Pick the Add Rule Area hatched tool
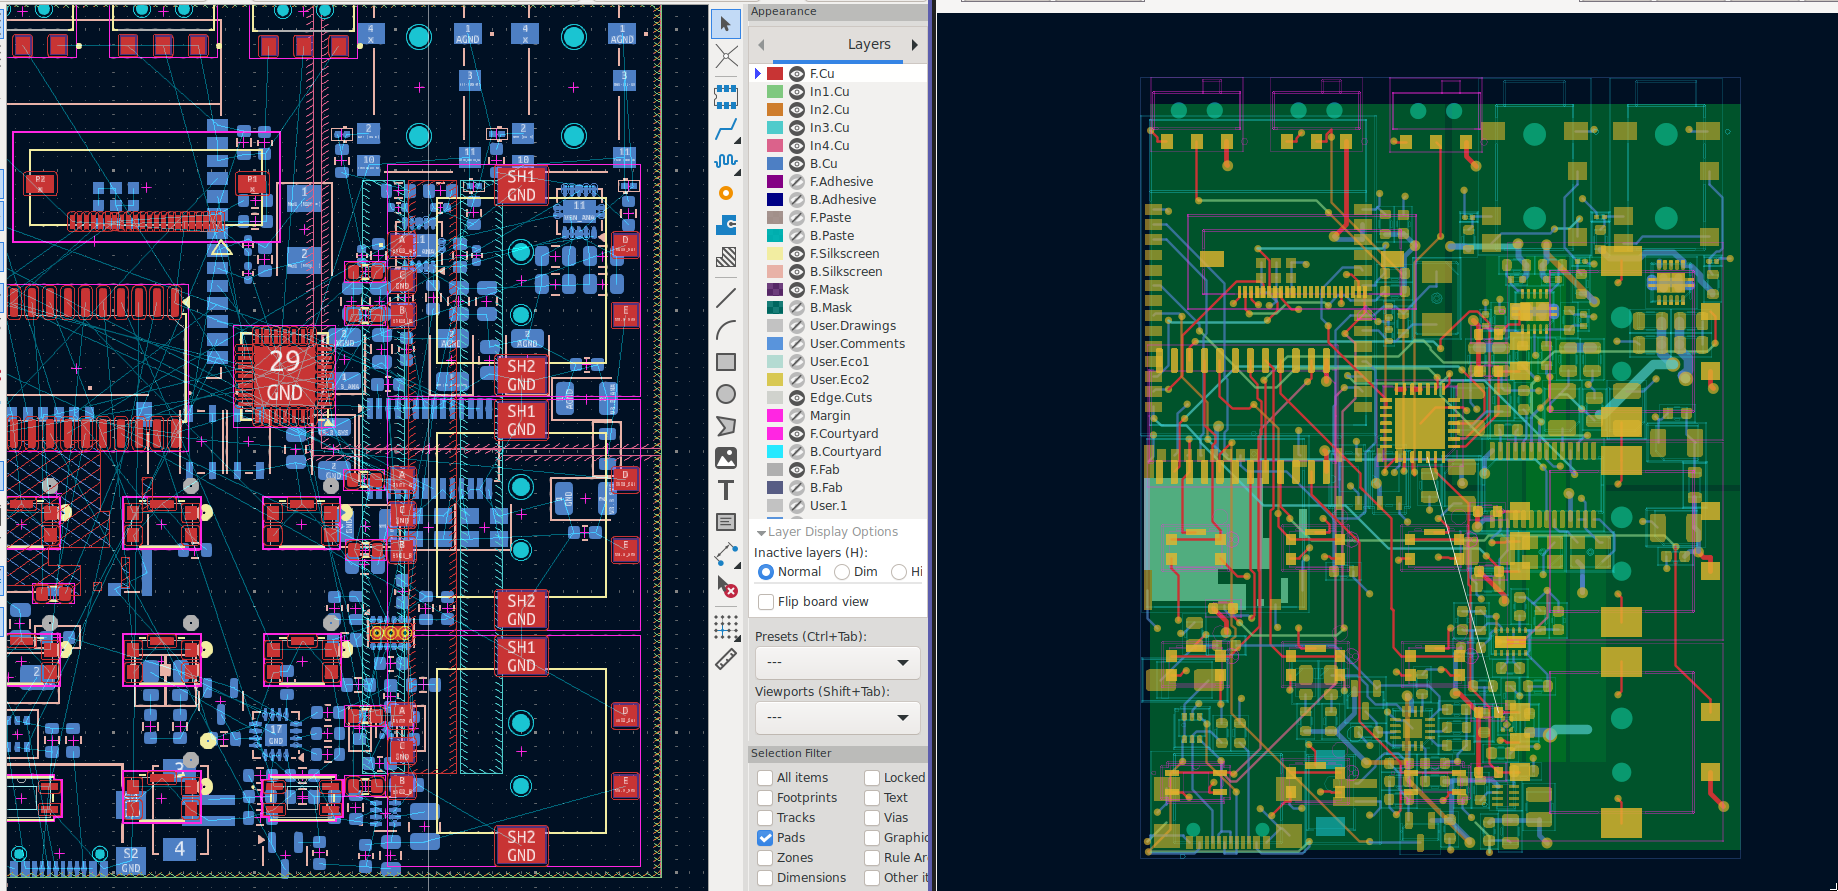This screenshot has width=1838, height=891. (x=726, y=257)
